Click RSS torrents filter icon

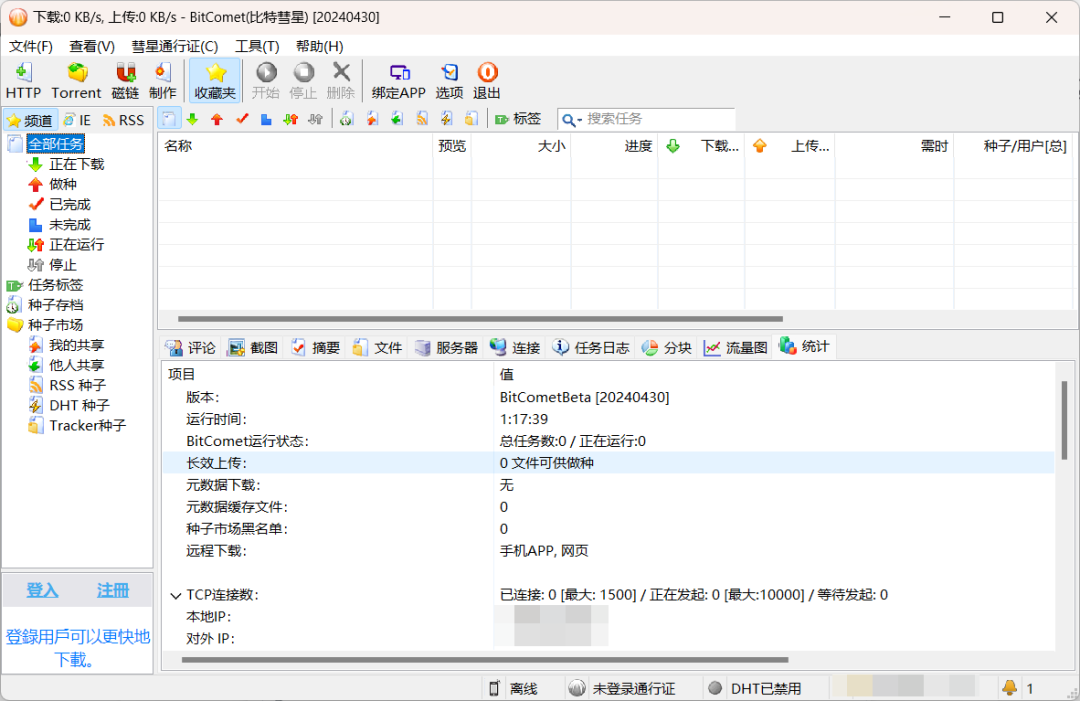click(422, 119)
